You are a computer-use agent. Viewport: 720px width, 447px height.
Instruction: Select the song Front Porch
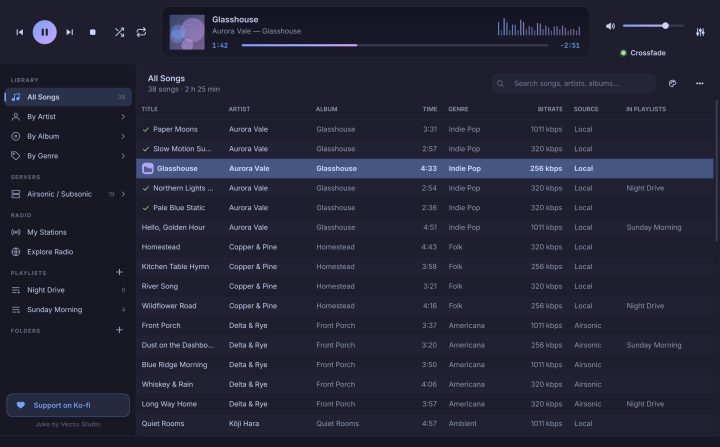click(425, 325)
